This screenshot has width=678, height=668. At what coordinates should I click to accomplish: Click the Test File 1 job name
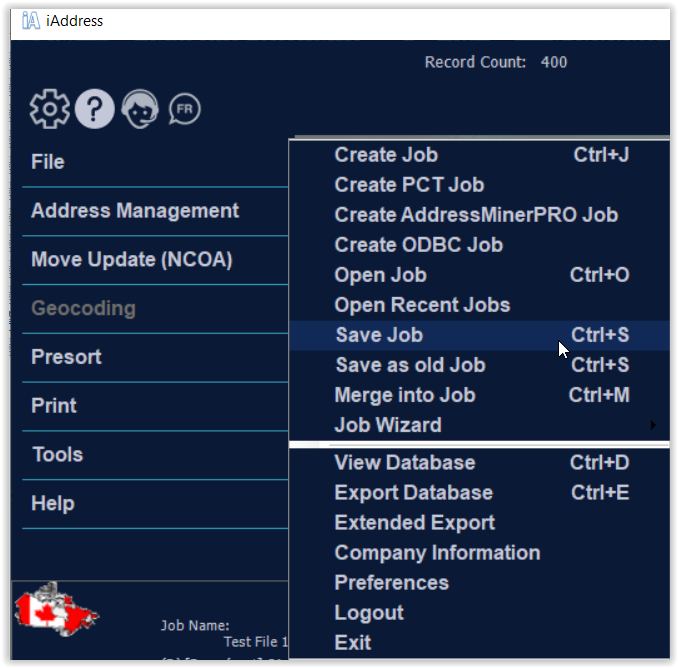click(256, 642)
